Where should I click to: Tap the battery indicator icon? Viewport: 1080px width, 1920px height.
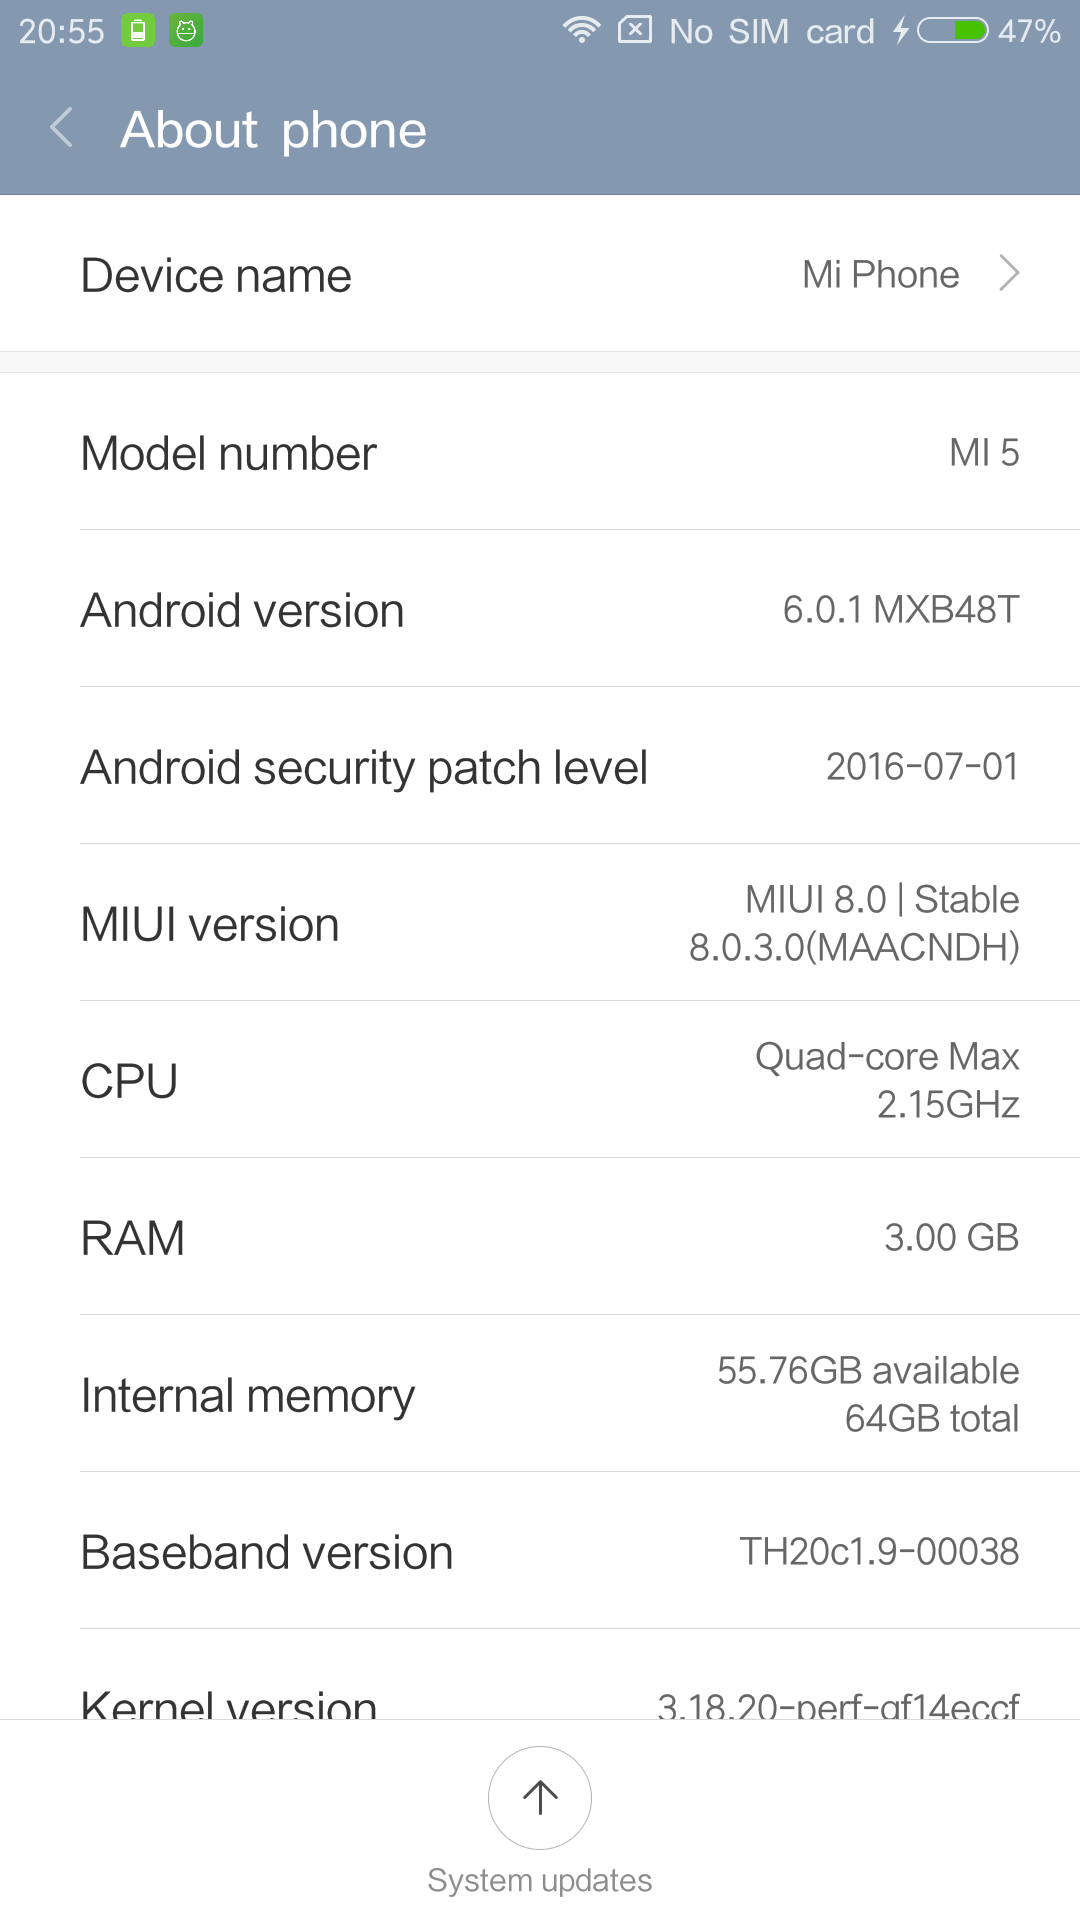953,31
